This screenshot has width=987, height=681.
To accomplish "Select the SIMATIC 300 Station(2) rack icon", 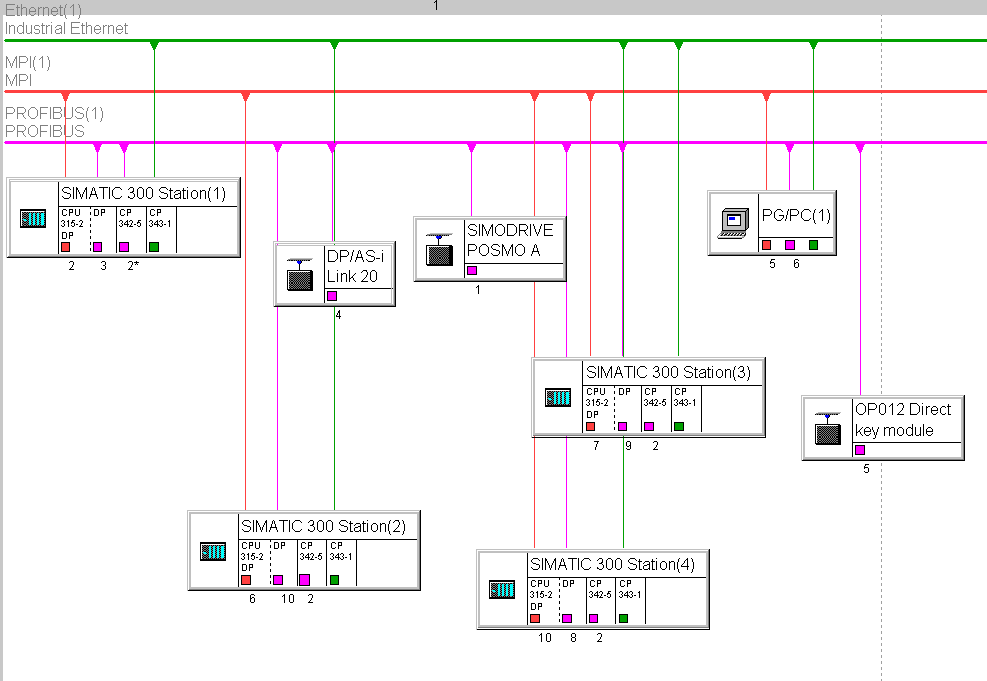I will [x=213, y=551].
